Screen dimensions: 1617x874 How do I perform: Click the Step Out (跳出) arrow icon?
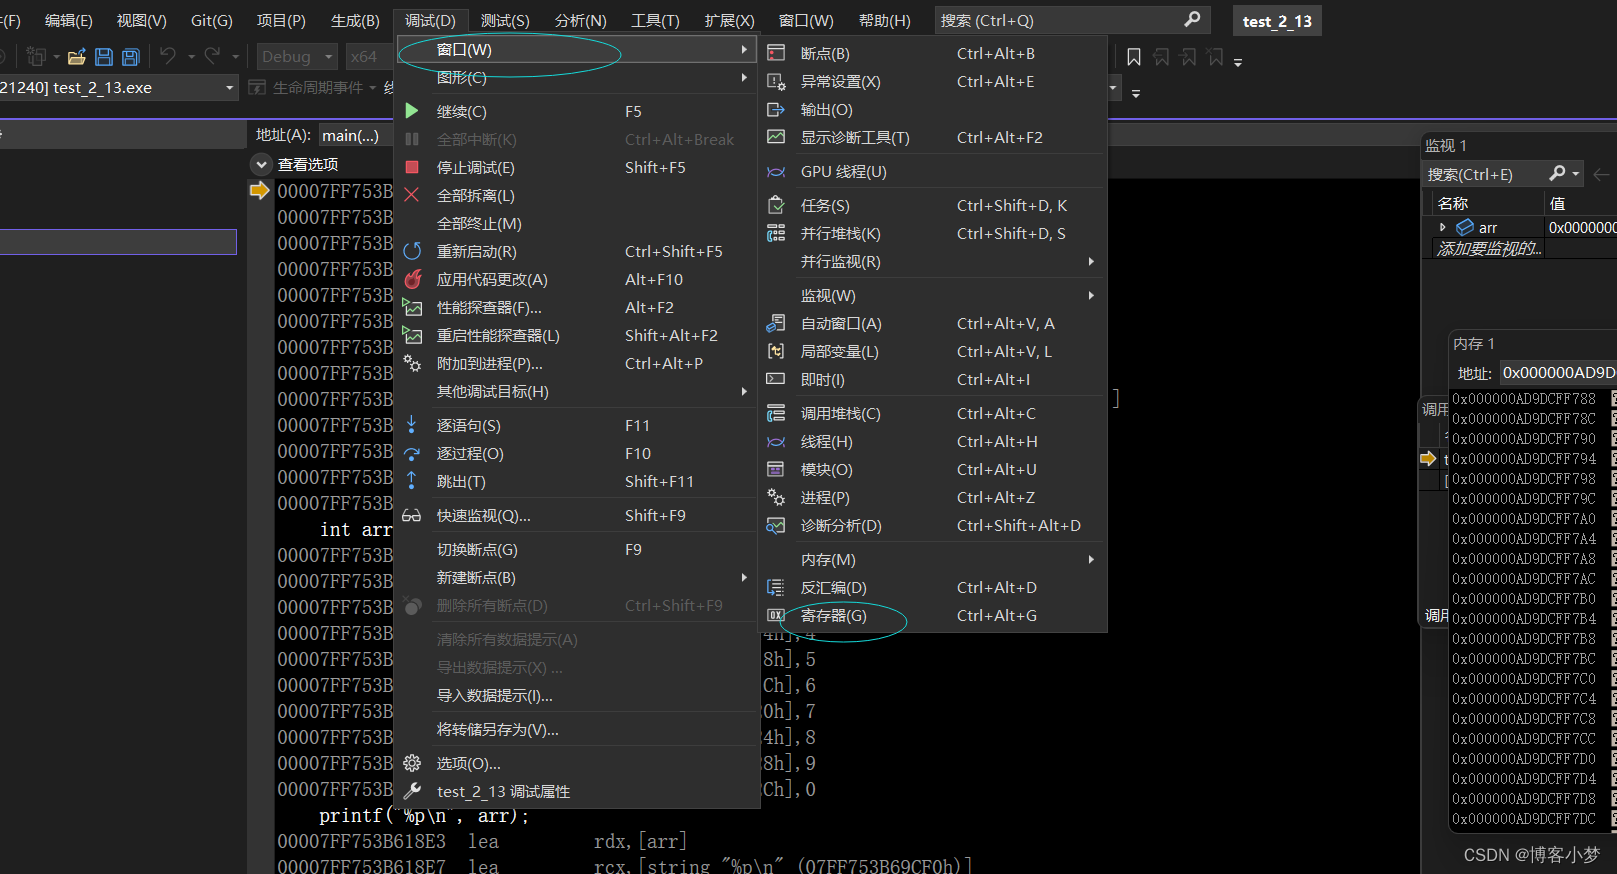[x=412, y=481]
